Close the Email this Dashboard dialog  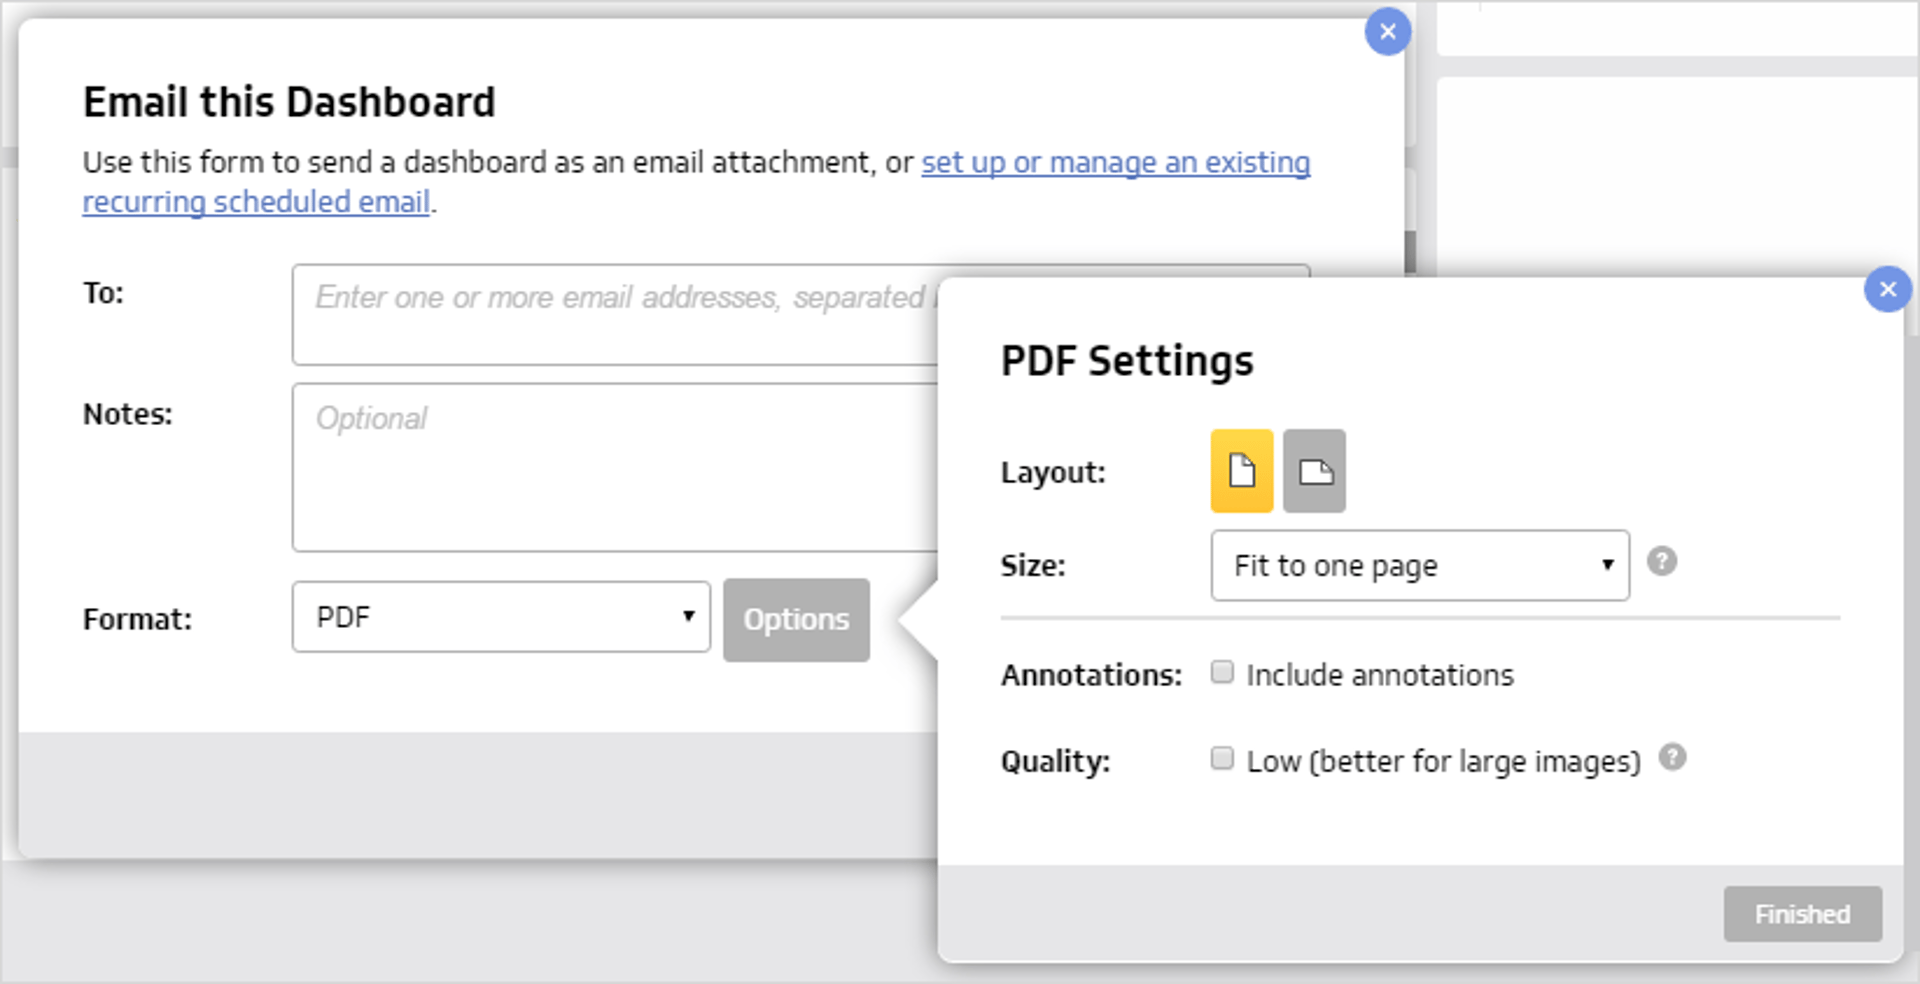point(1387,31)
